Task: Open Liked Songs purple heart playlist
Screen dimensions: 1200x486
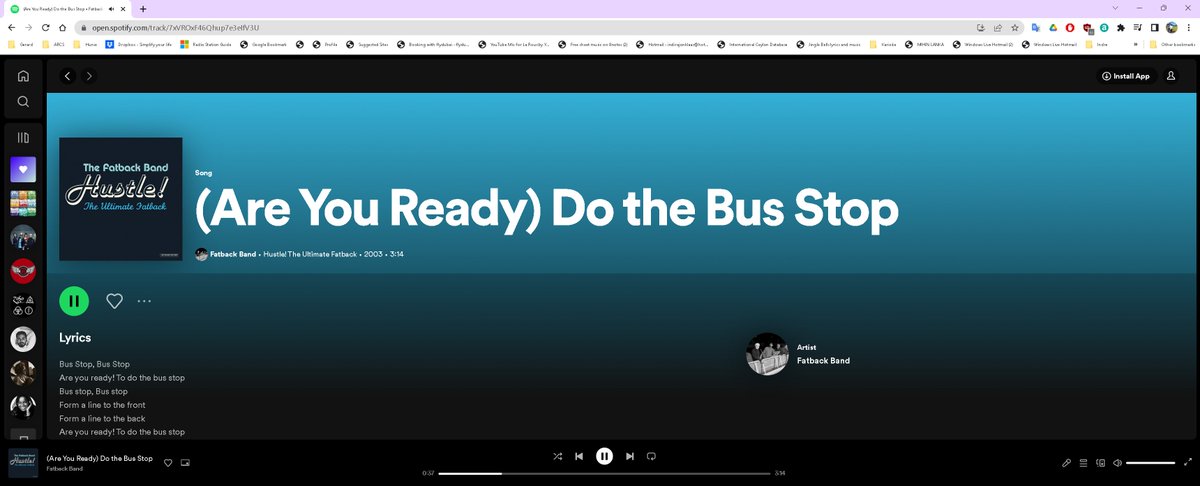Action: (23, 169)
